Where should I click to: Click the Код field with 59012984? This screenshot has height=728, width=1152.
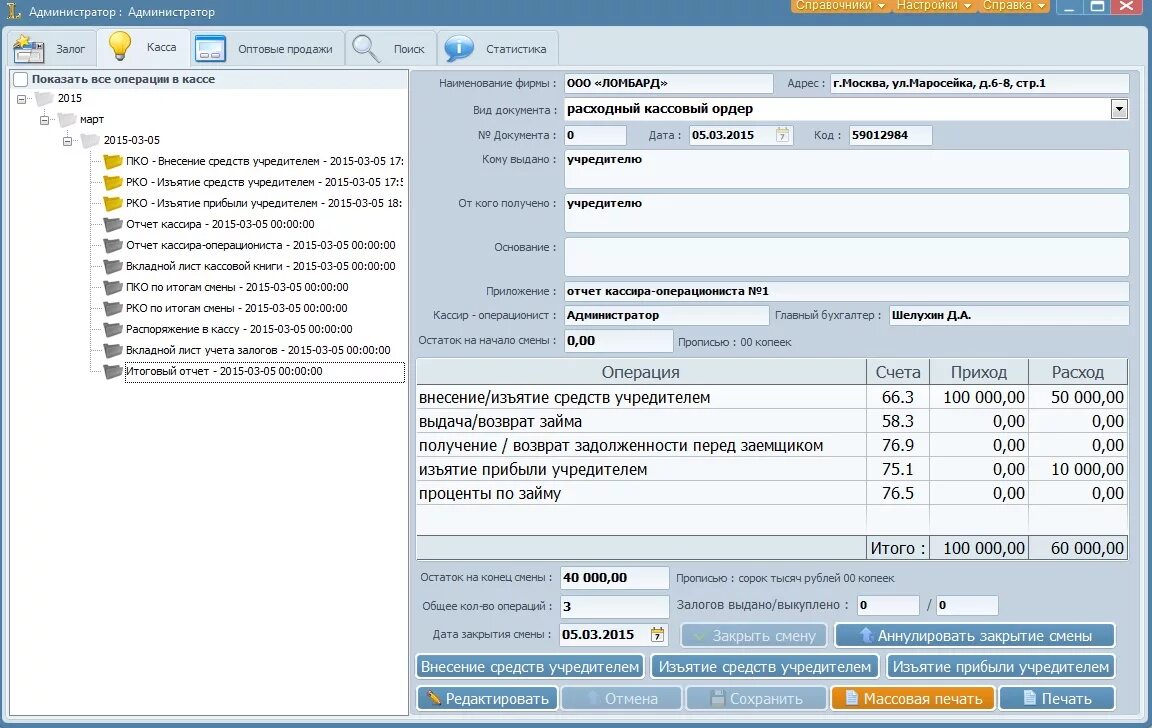point(890,135)
